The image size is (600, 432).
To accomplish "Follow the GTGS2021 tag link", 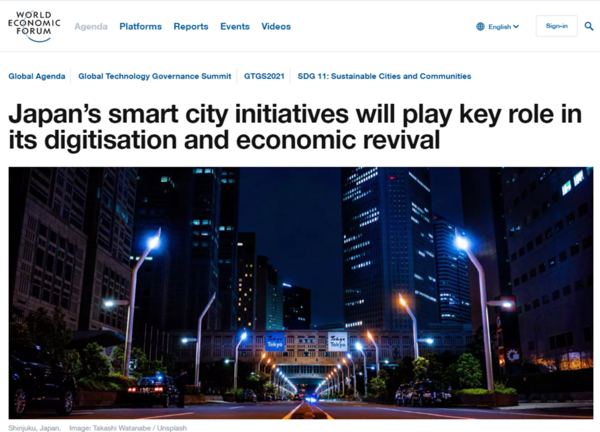I will click(x=266, y=76).
